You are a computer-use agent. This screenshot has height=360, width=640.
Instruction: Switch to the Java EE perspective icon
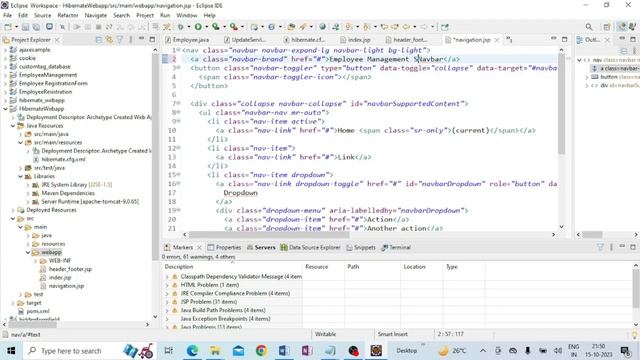pyautogui.click(x=622, y=27)
